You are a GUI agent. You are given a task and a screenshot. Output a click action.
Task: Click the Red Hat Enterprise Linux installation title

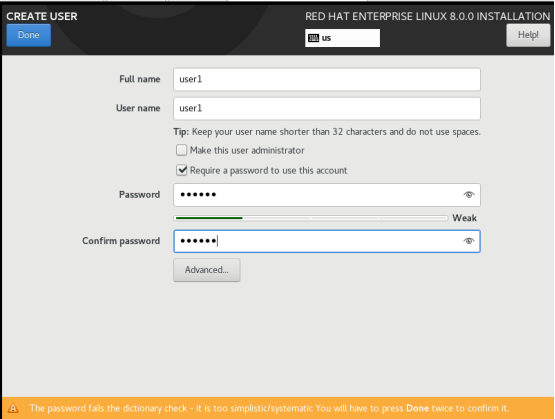[x=428, y=16]
